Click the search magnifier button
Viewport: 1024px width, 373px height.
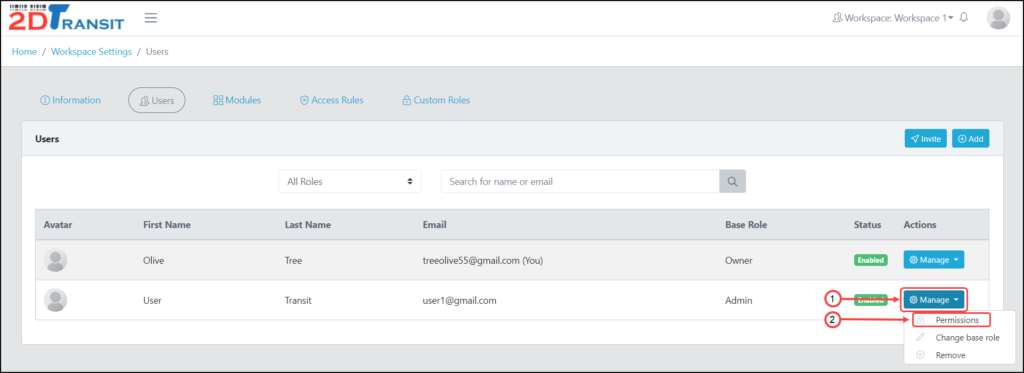point(733,182)
